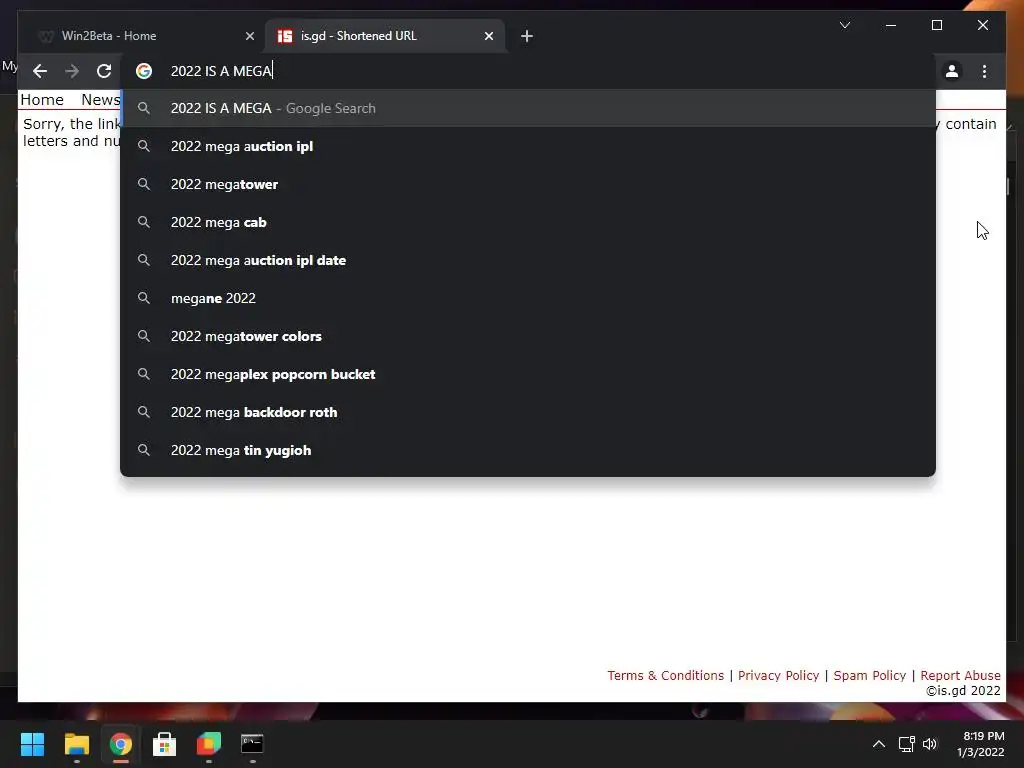
Task: Open the News link on is.gd page
Action: coord(101,100)
